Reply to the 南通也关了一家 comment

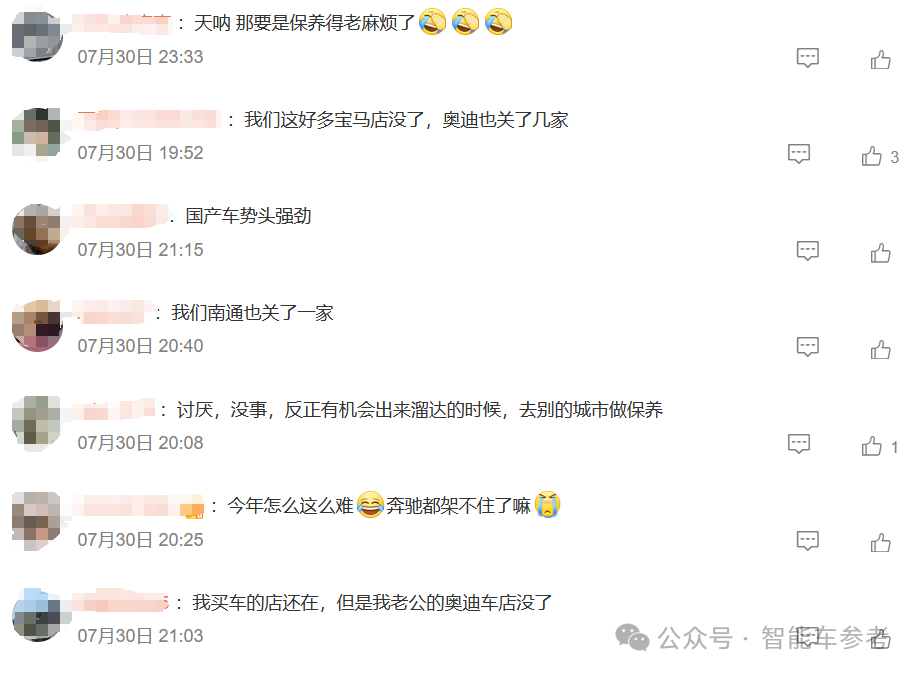(808, 347)
